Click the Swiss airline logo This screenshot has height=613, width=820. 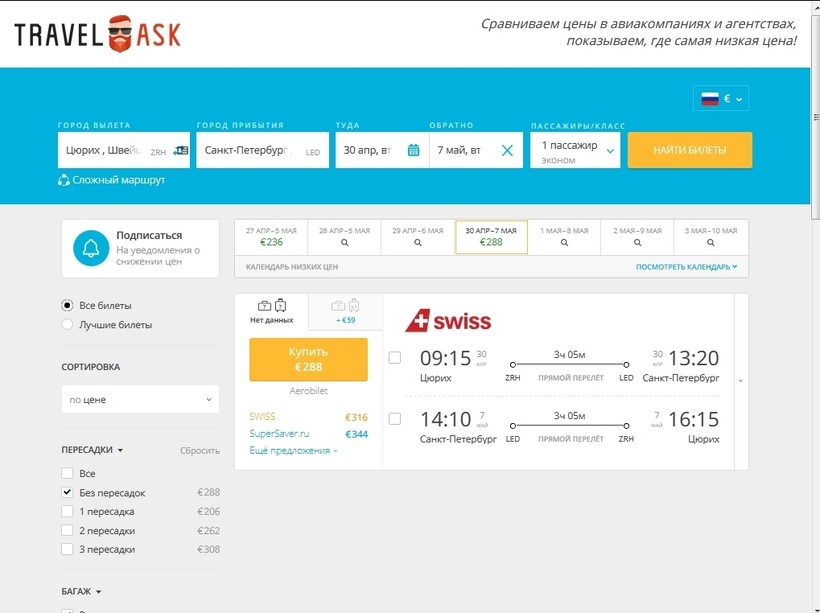[448, 321]
